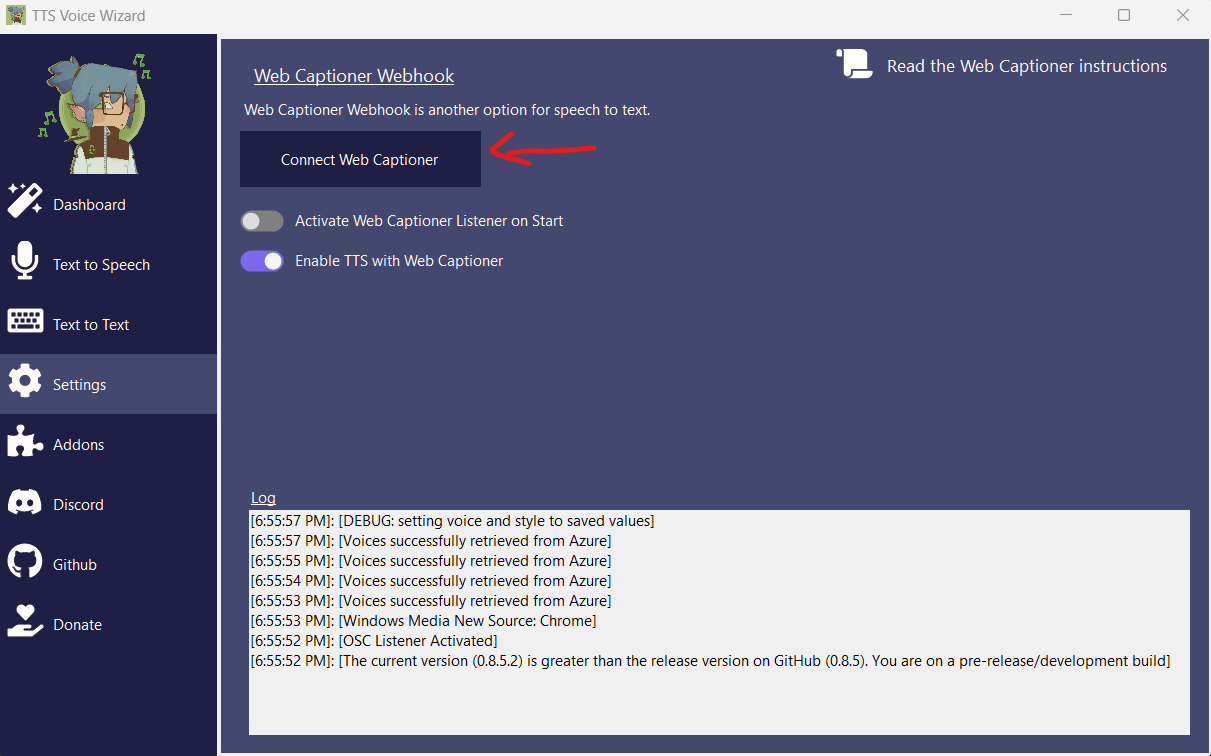
Task: Select the 6:55:54 PM Voices retrieved log line
Action: pyautogui.click(x=430, y=581)
